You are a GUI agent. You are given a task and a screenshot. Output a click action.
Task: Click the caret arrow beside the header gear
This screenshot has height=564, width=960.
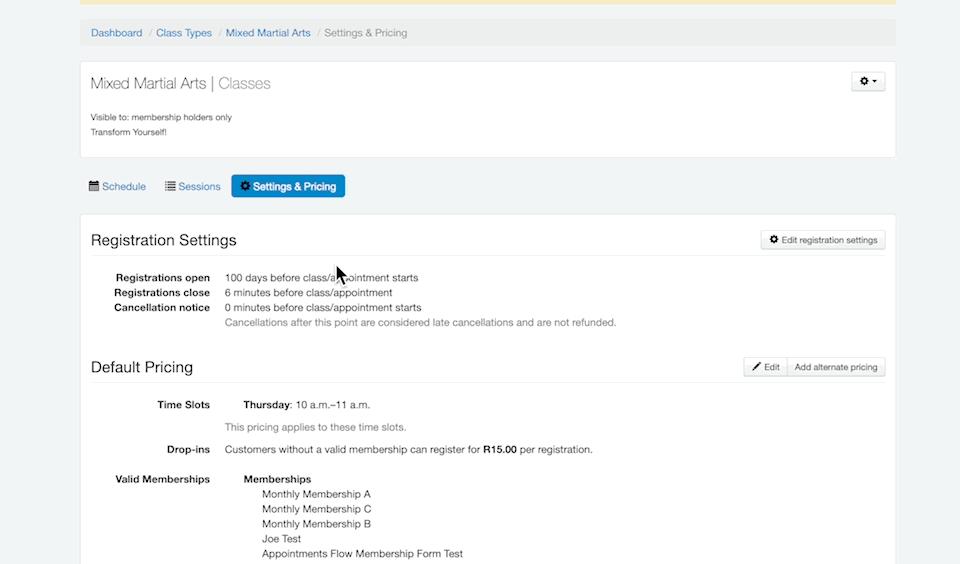[875, 82]
